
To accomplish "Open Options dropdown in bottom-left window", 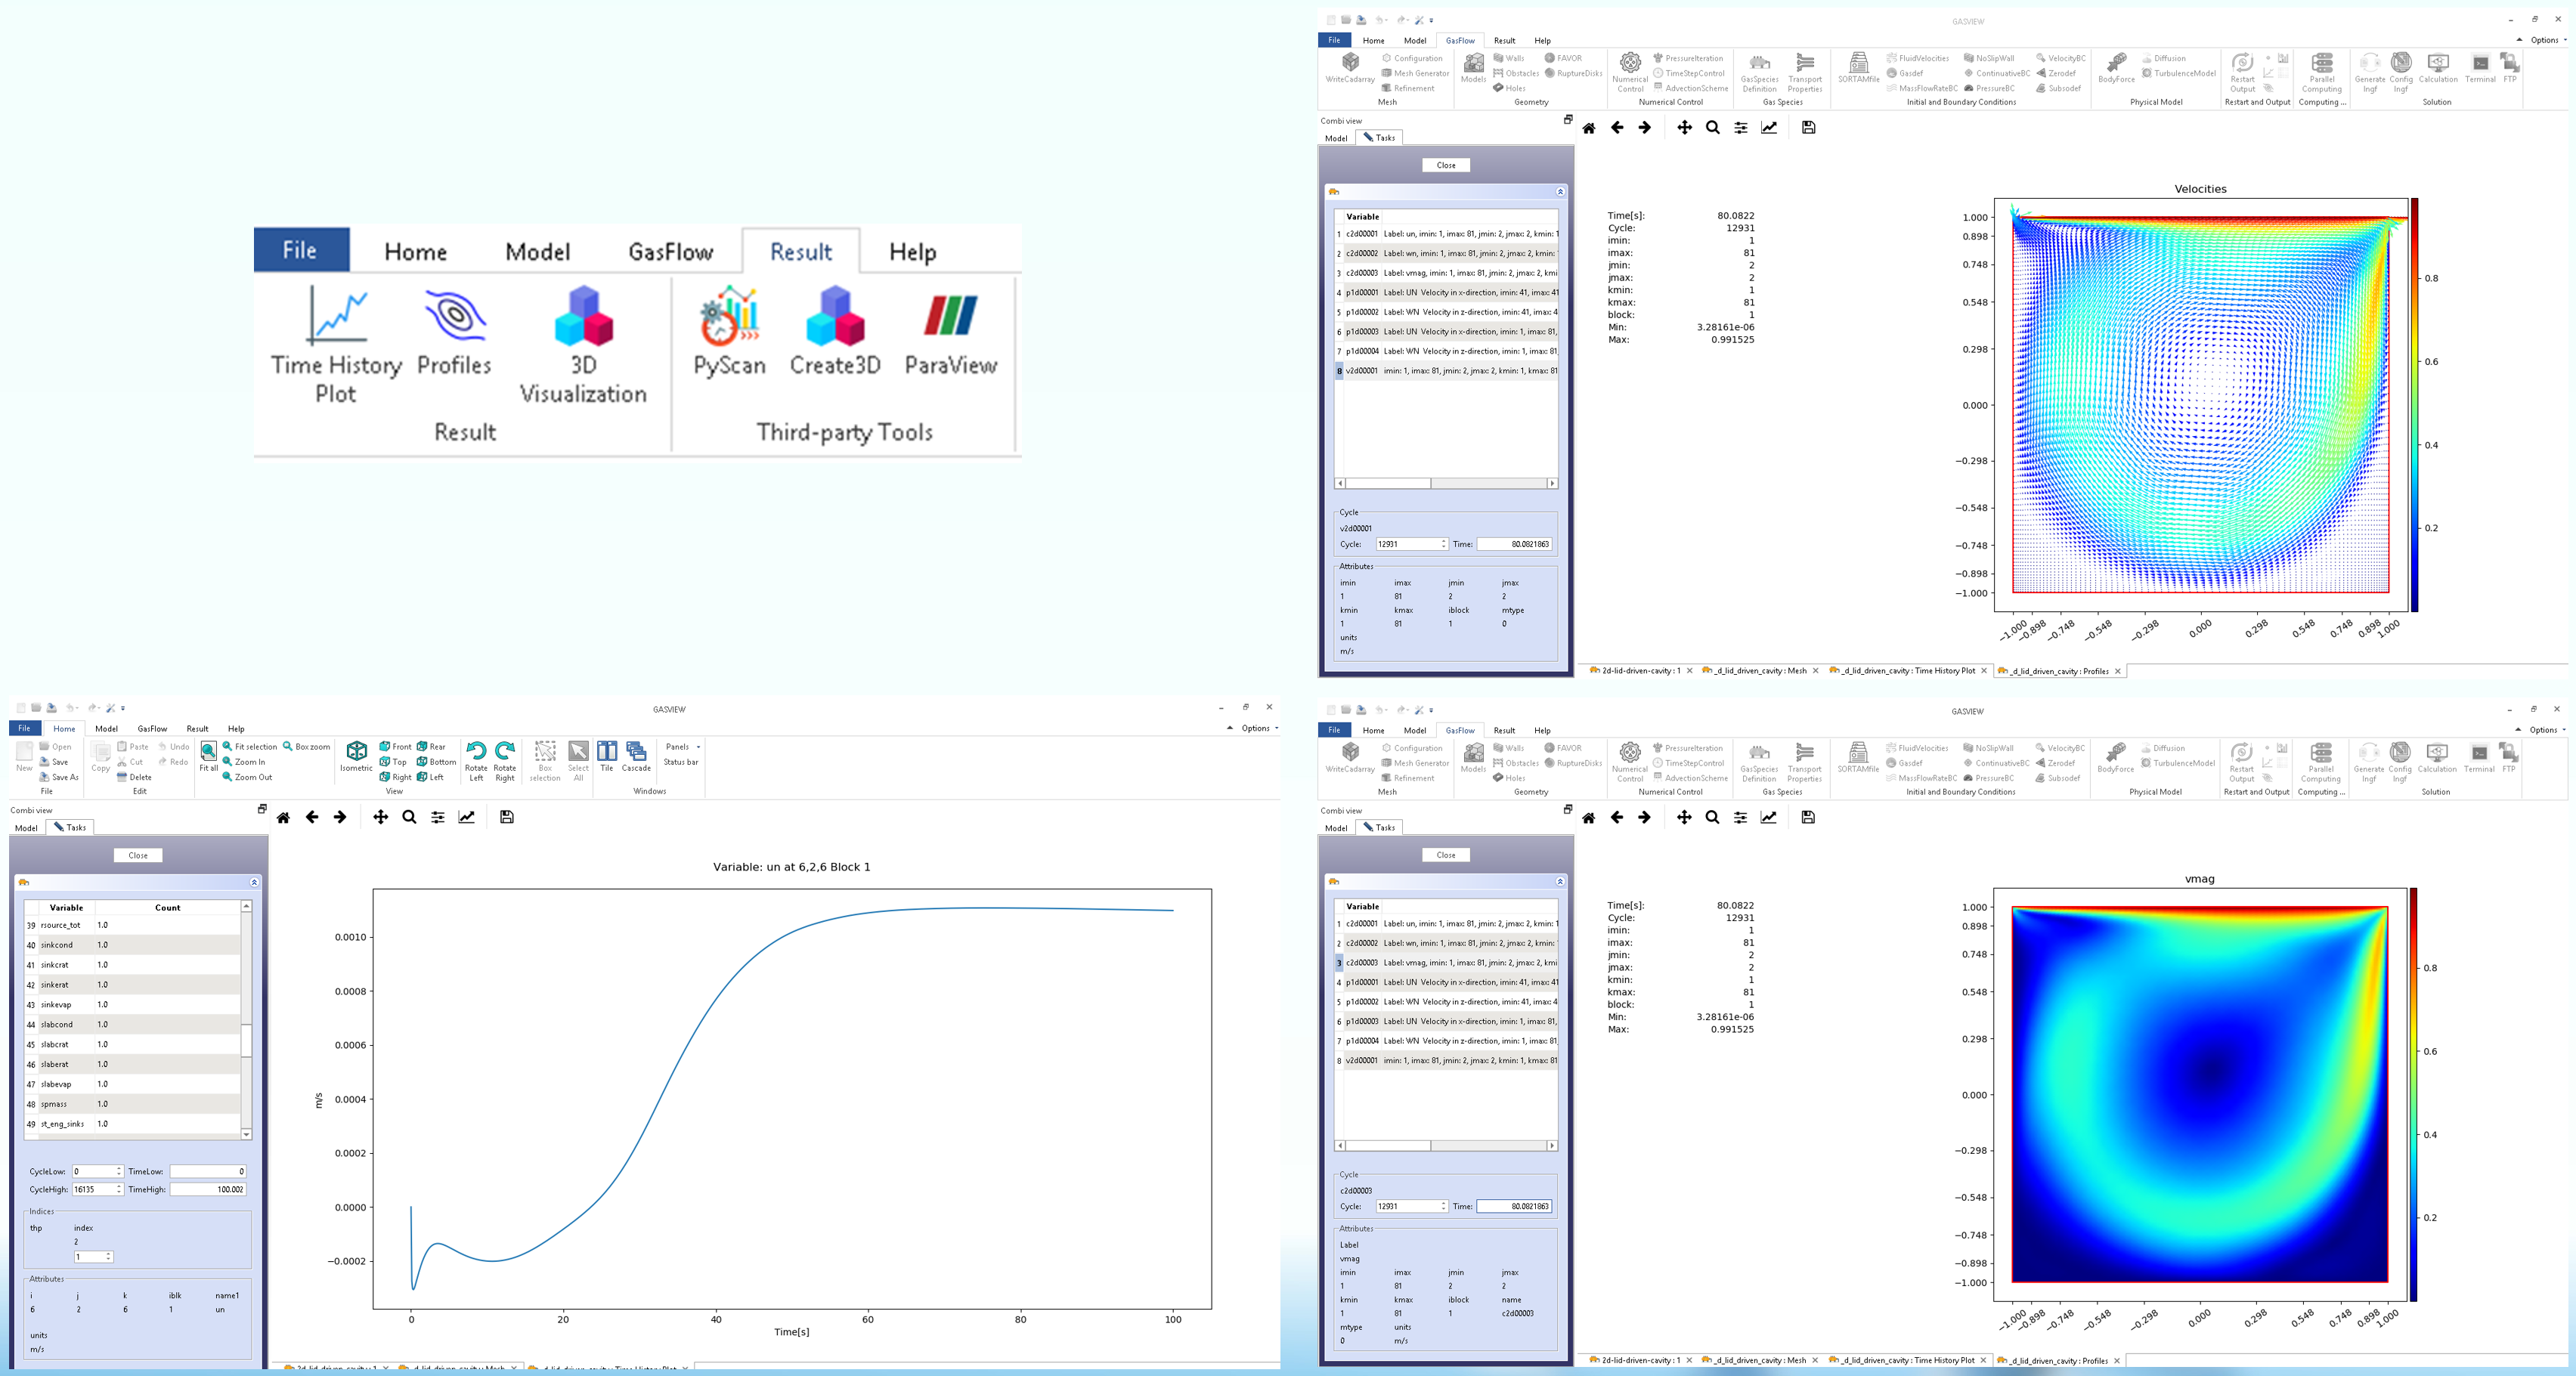I will click(x=1259, y=728).
